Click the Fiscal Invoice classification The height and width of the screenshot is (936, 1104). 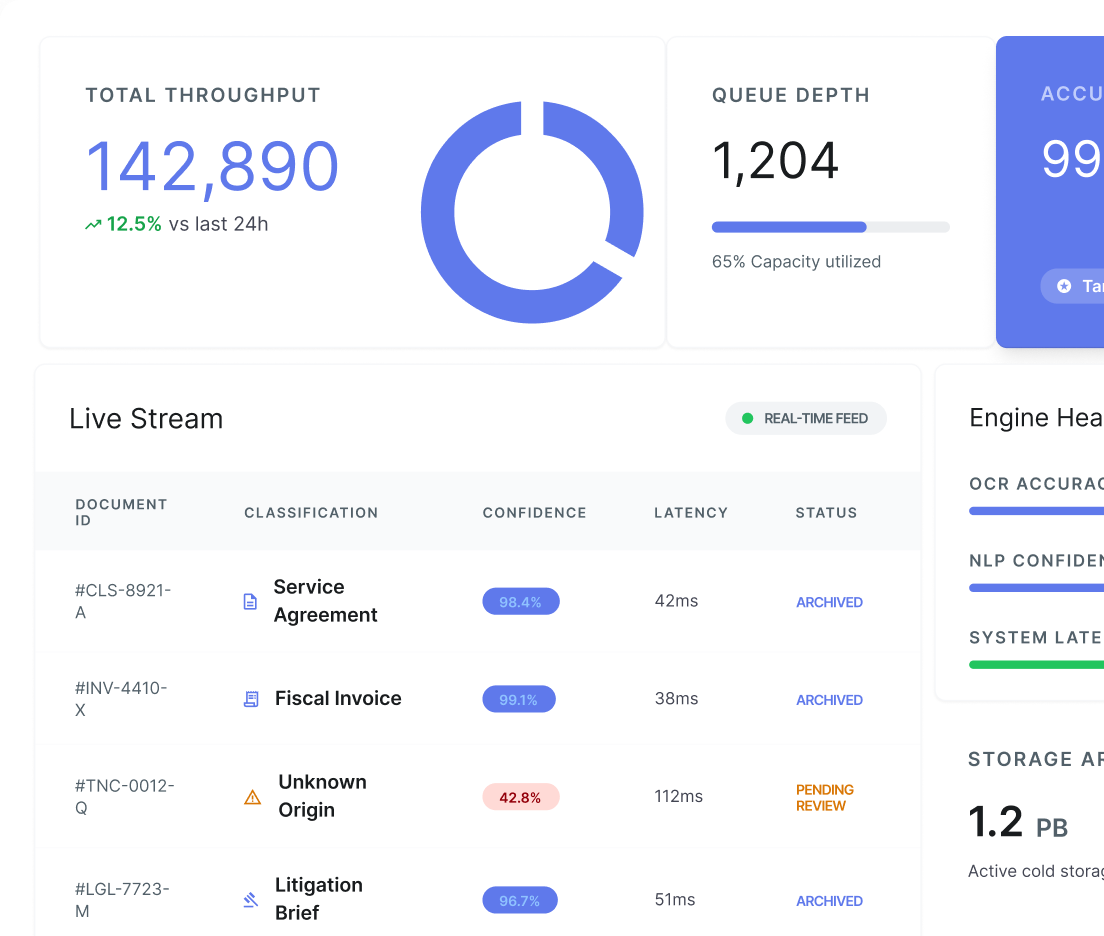(x=338, y=698)
